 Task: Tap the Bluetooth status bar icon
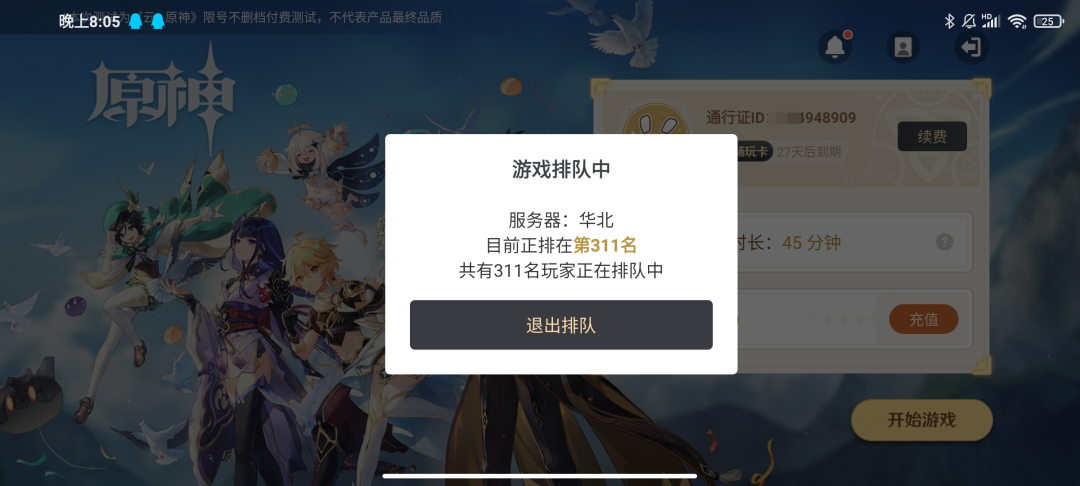[949, 21]
